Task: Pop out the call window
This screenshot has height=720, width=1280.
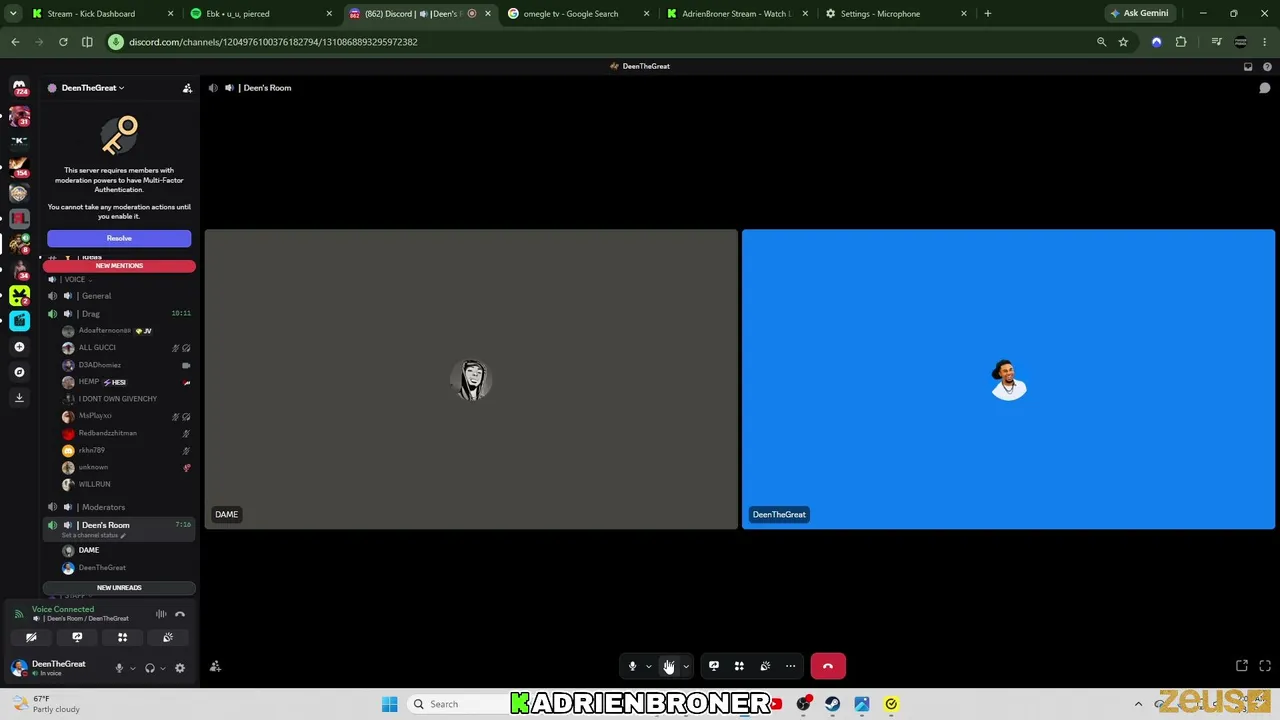Action: pos(1242,666)
